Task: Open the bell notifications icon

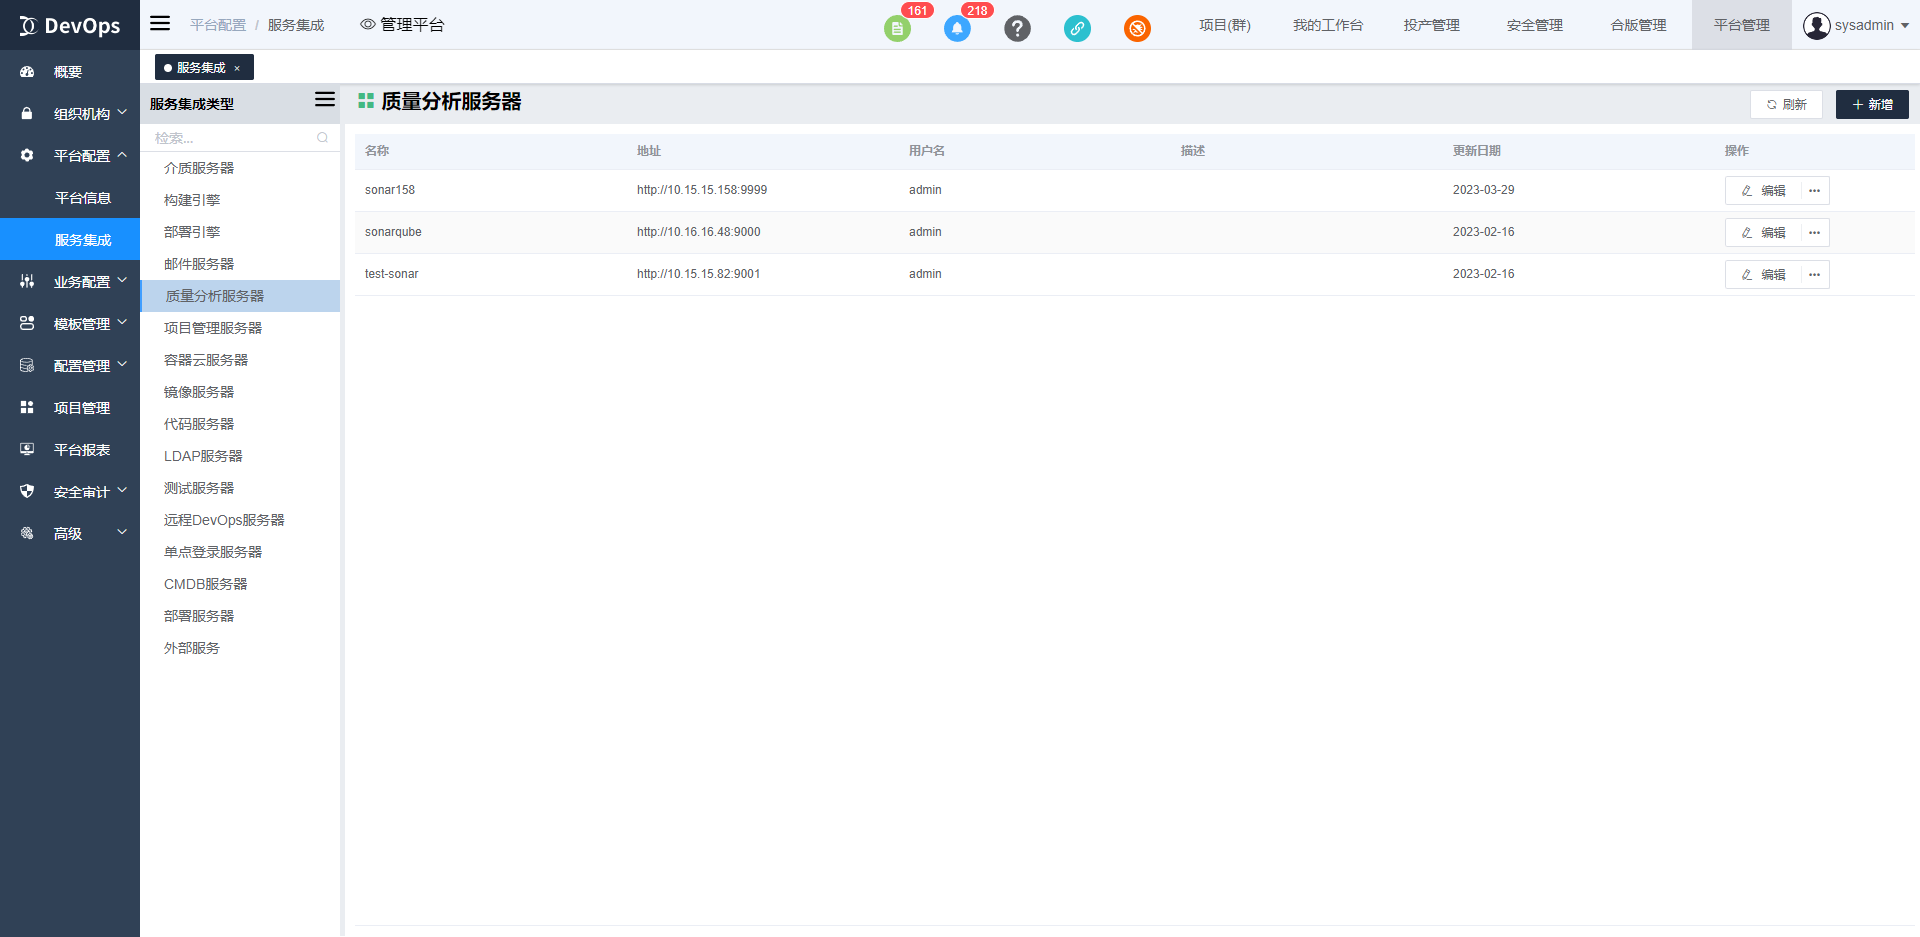Action: point(957,29)
